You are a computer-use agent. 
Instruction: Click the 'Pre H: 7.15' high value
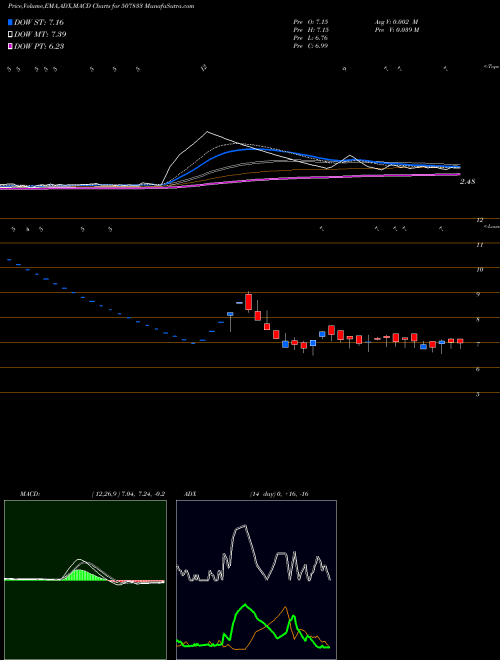tap(311, 30)
